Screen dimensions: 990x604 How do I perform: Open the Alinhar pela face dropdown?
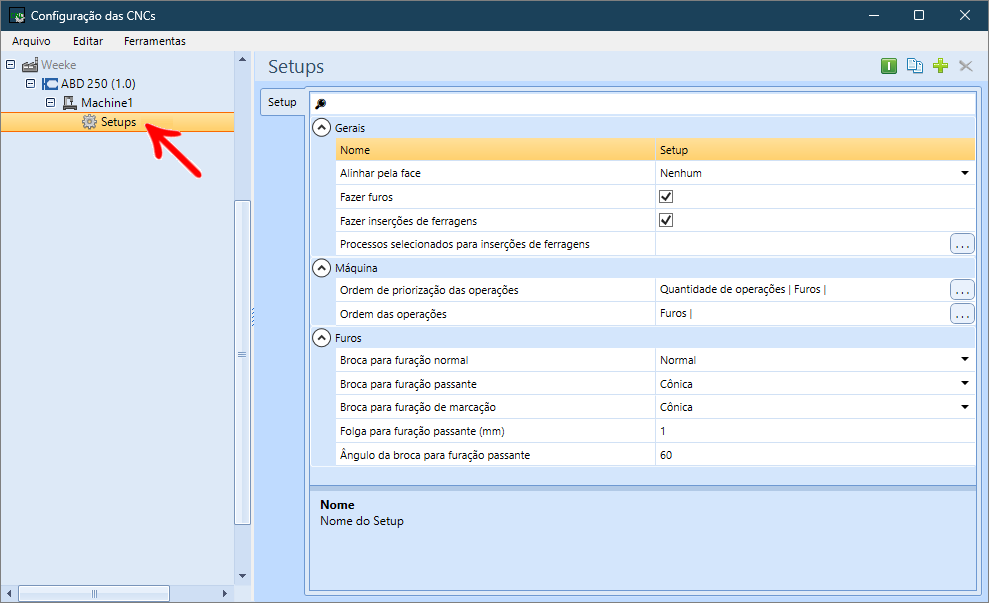[964, 173]
